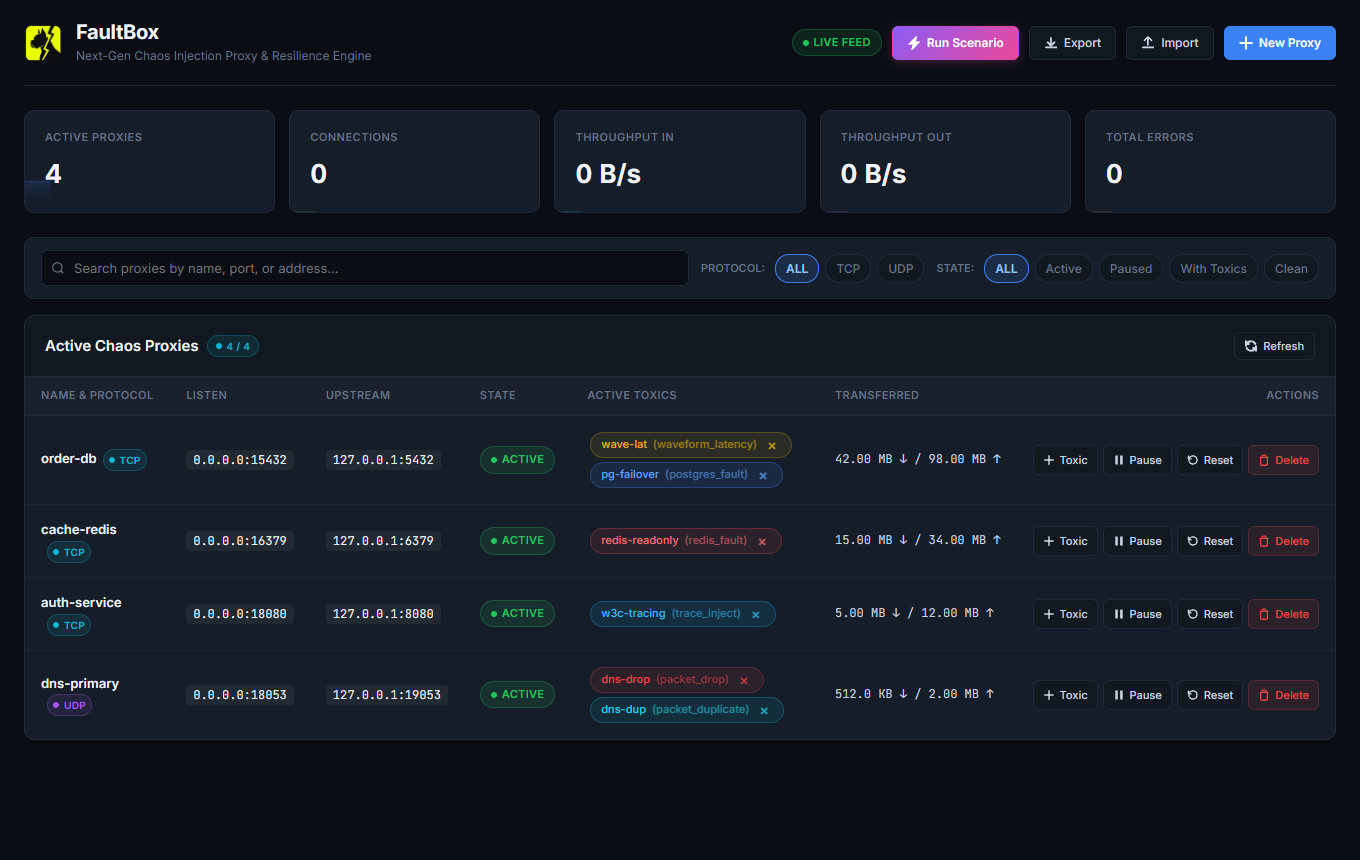
Task: Select the ALL protocol filter
Action: point(797,268)
